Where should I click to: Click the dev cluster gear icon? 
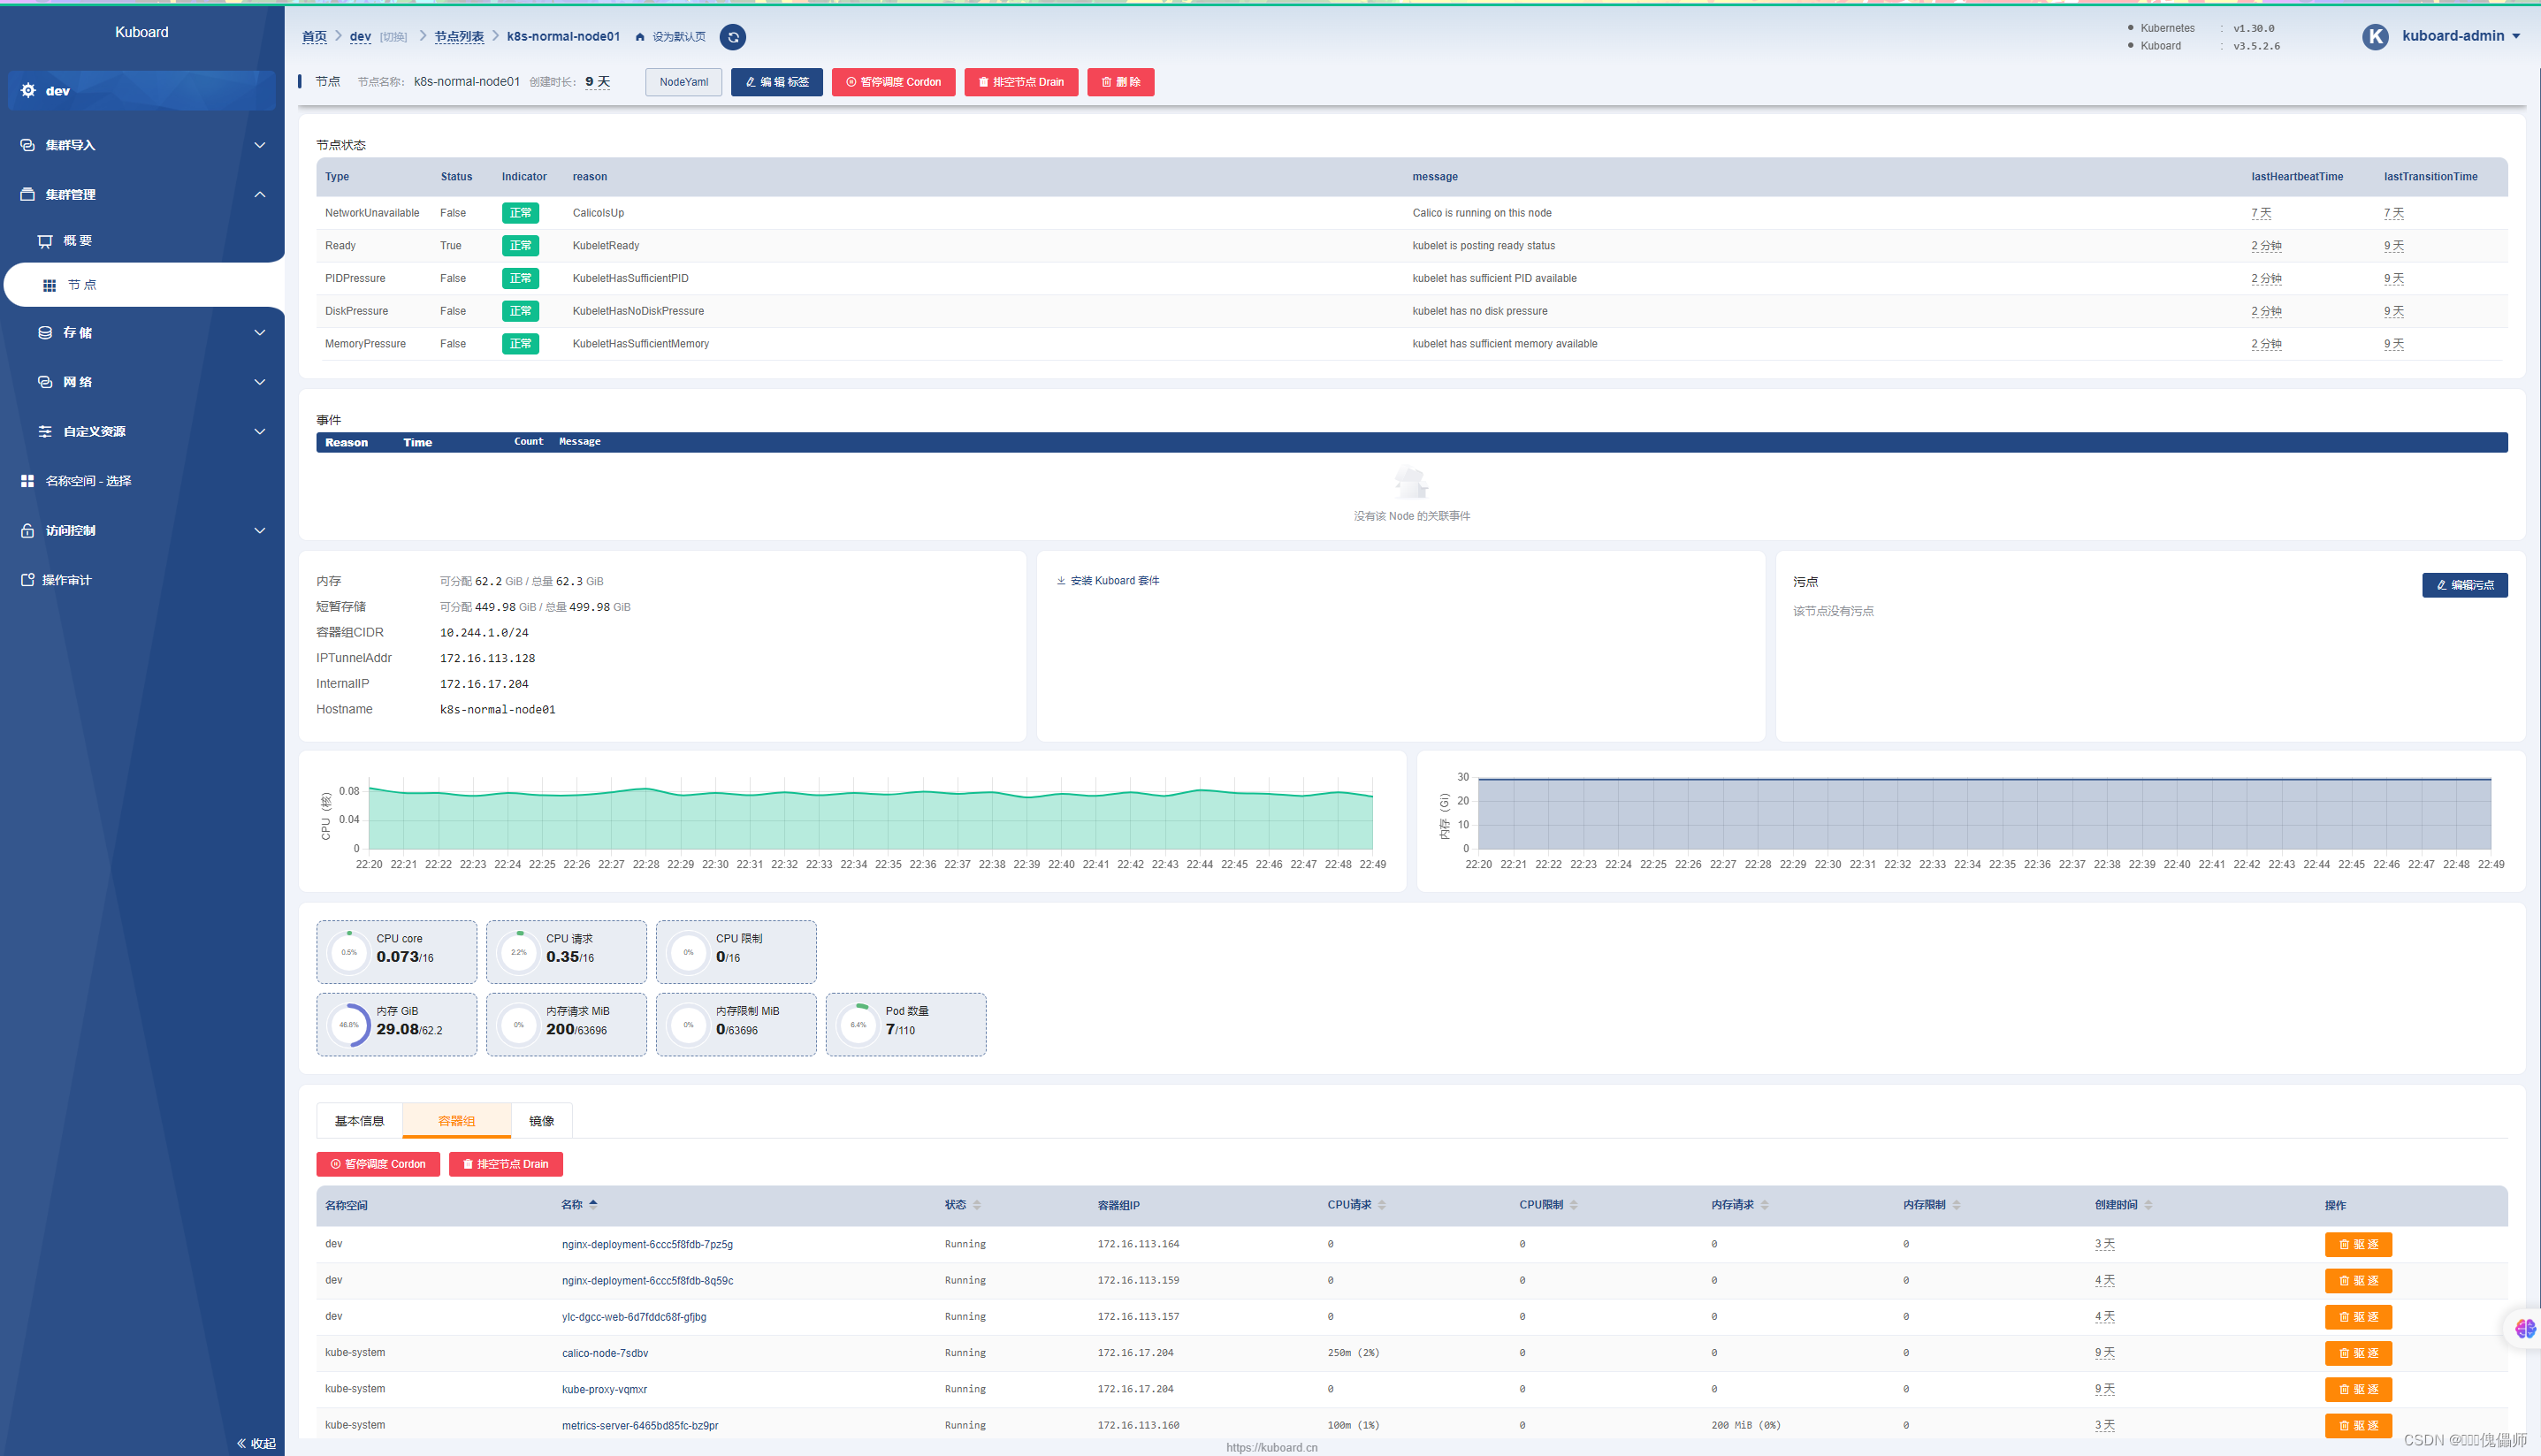28,90
